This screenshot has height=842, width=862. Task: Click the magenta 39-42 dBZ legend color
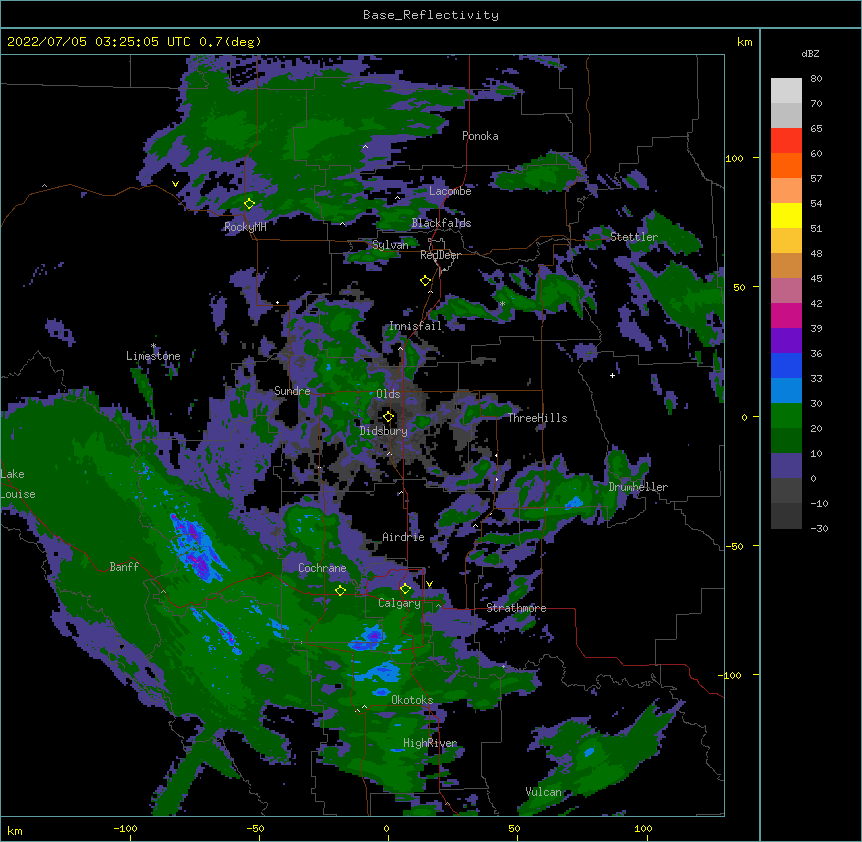786,315
